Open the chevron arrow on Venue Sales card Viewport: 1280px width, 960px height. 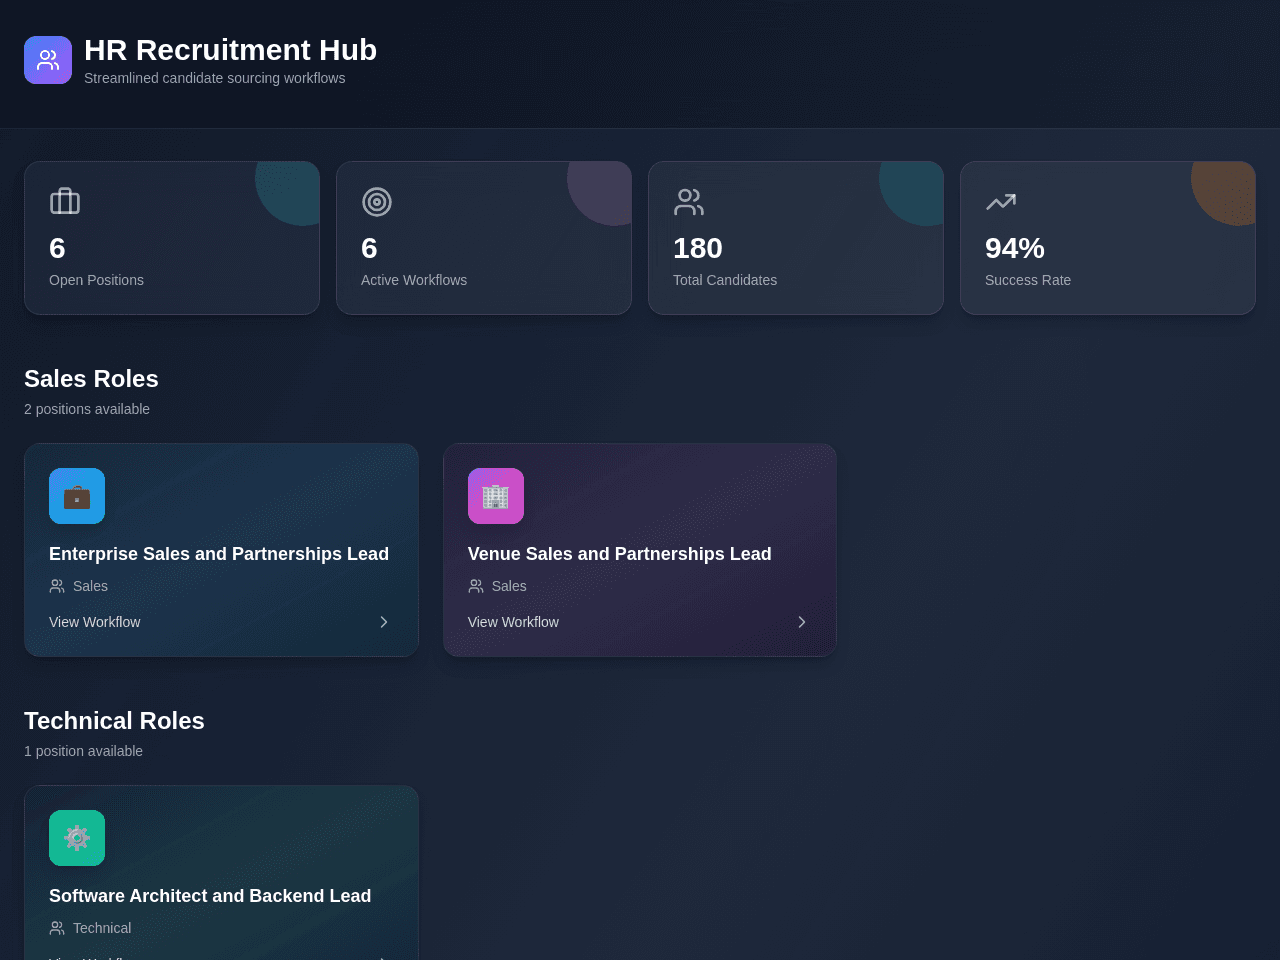point(802,622)
